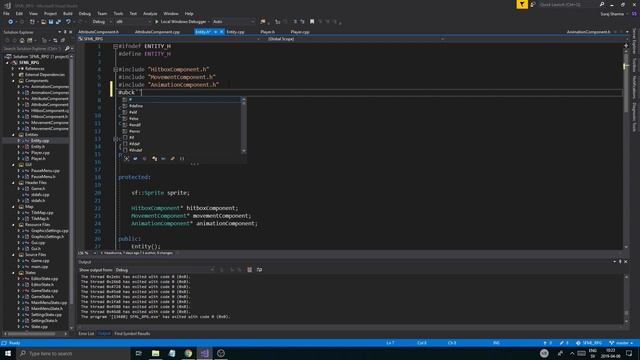This screenshot has width=640, height=360.
Task: Click the Save All toolbar icon
Action: 58,22
